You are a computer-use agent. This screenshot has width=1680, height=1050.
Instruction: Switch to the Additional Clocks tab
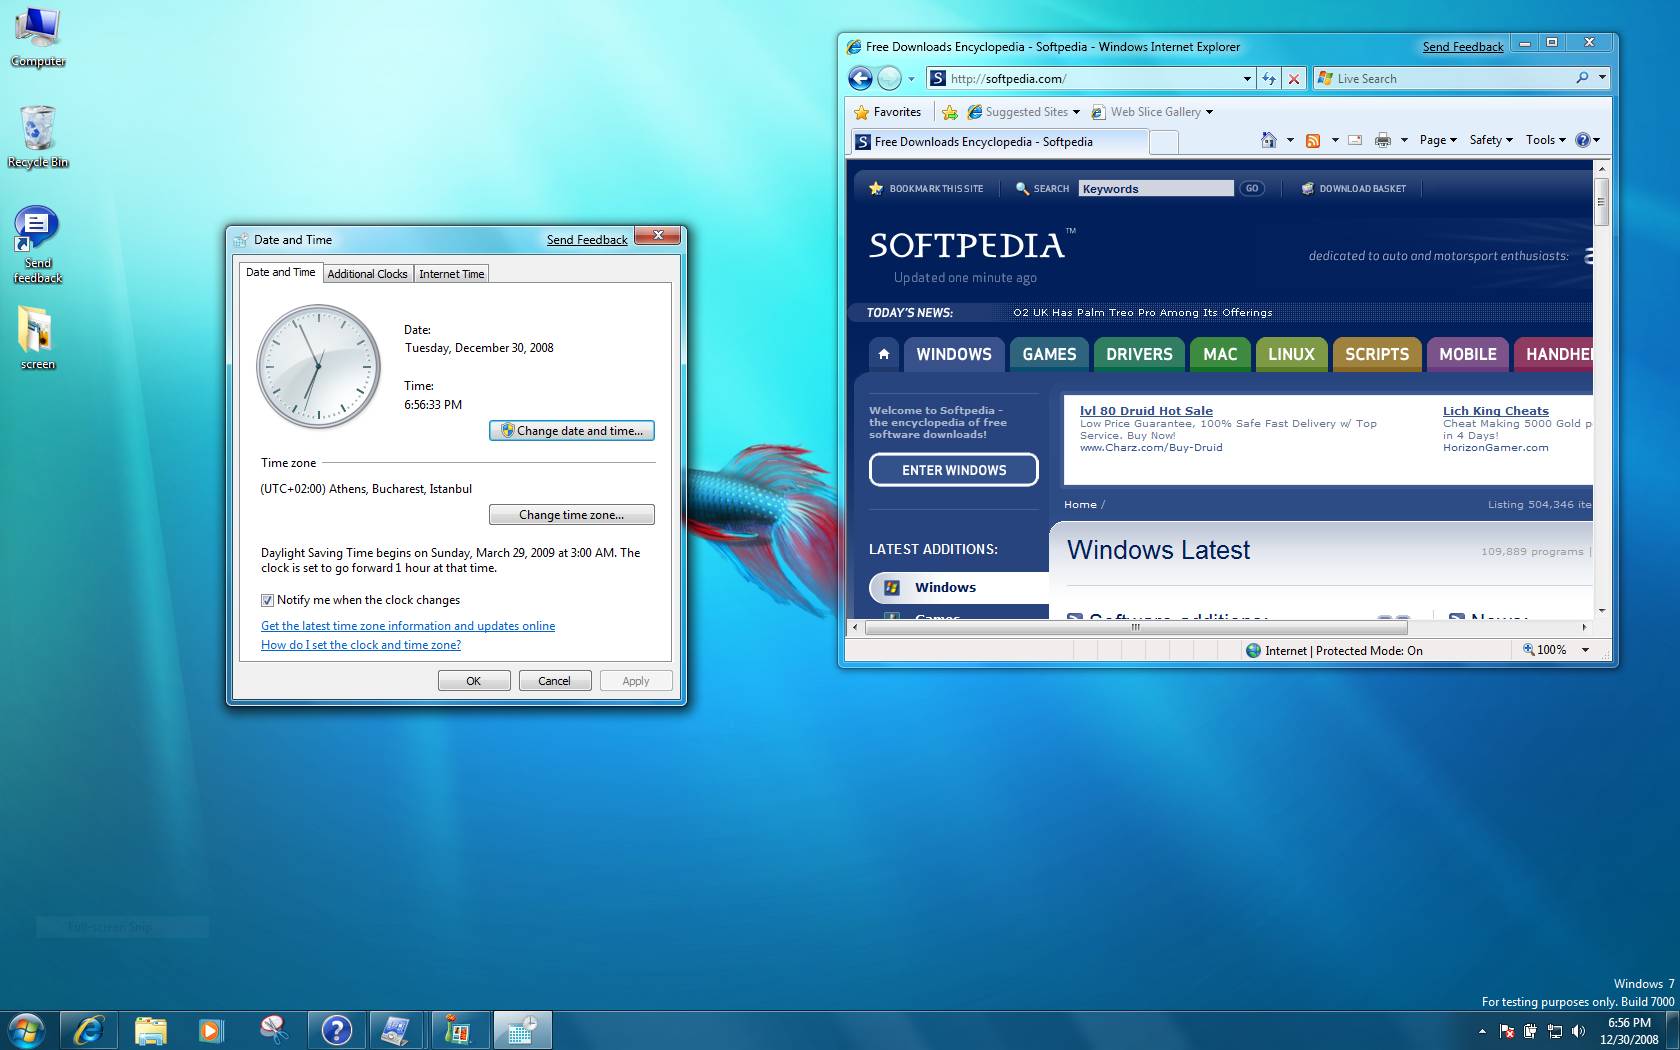(367, 273)
